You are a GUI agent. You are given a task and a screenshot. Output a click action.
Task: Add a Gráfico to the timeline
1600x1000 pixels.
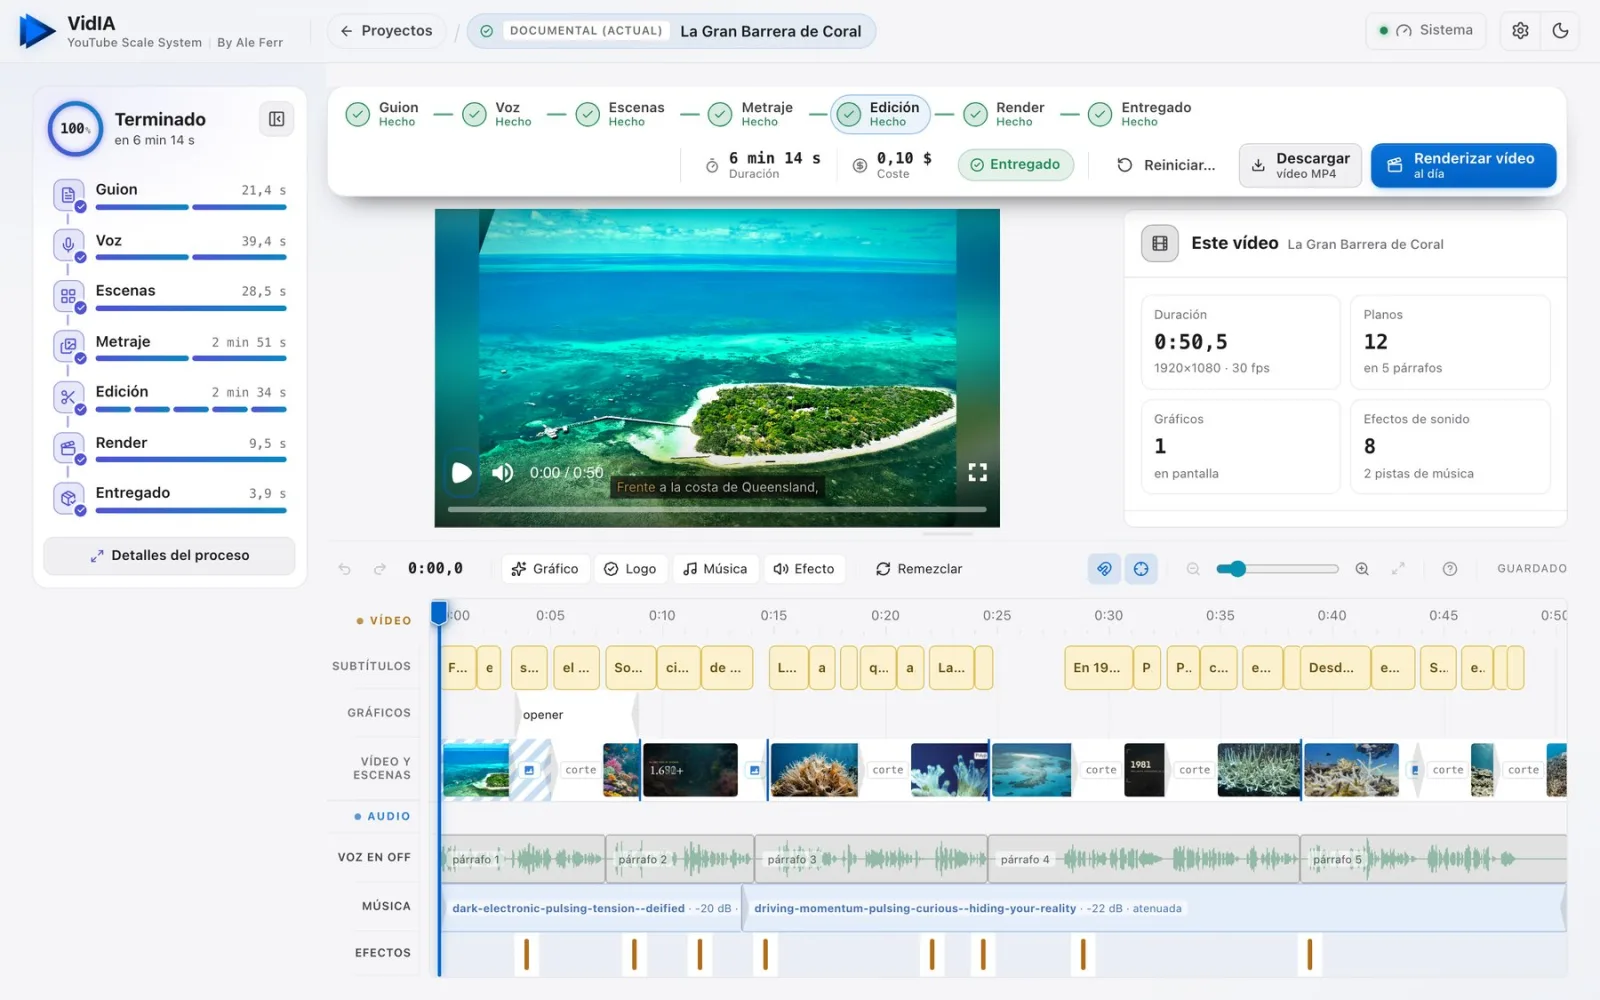point(545,569)
